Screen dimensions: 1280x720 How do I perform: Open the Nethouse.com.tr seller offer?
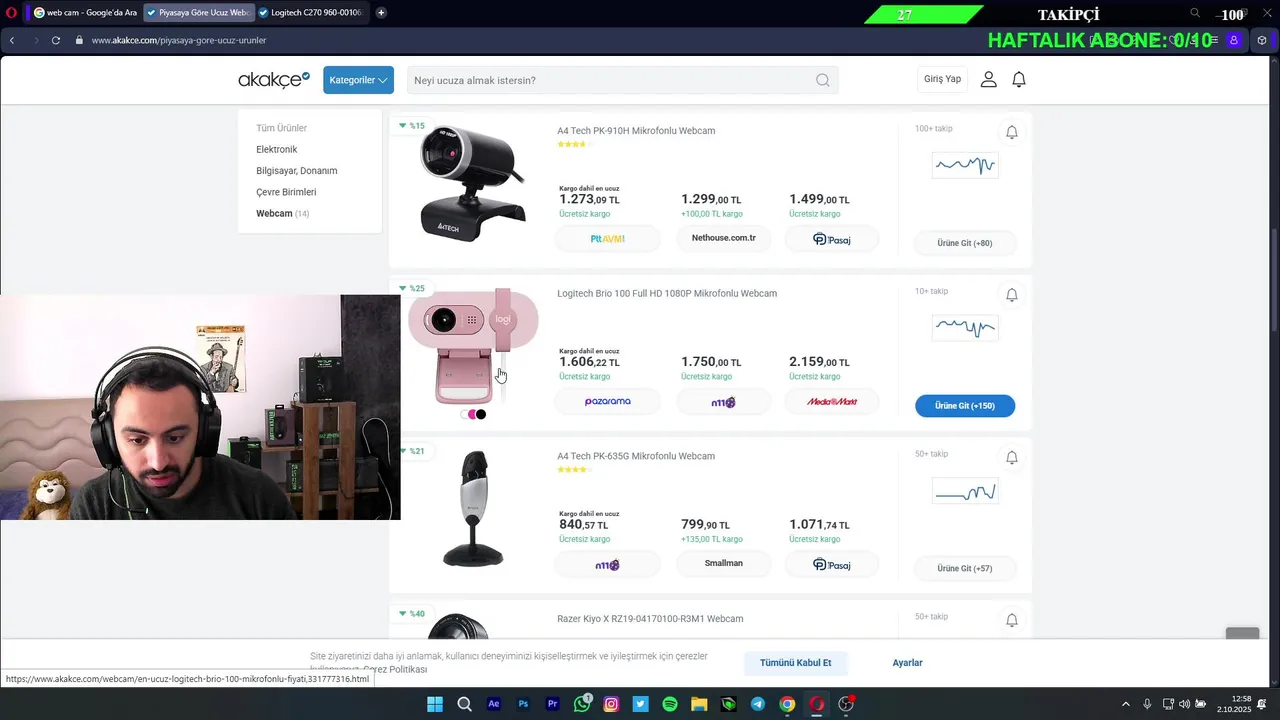pyautogui.click(x=723, y=238)
